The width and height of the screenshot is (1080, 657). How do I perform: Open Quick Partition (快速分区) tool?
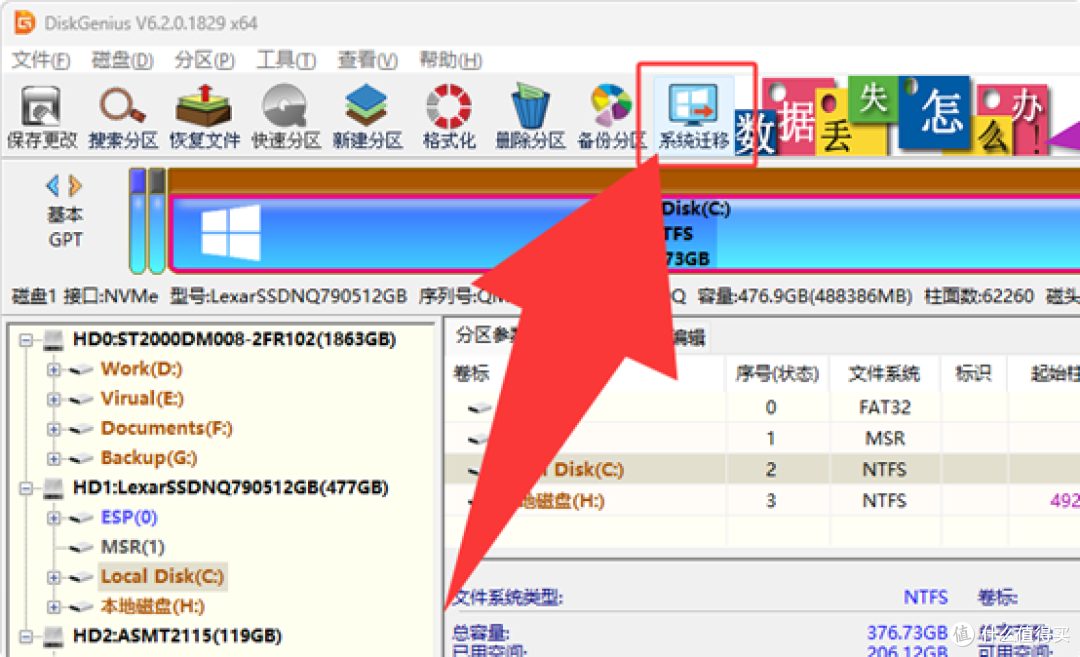click(285, 117)
